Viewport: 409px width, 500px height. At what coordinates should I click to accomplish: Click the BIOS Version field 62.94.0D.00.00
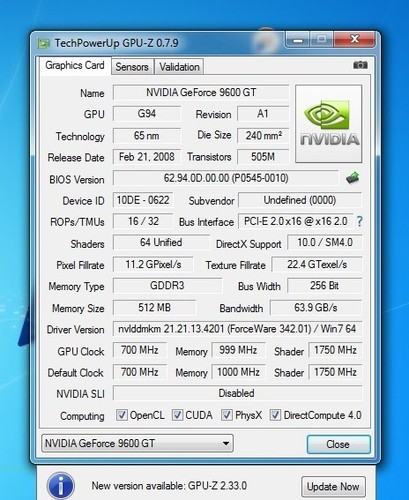pos(226,178)
